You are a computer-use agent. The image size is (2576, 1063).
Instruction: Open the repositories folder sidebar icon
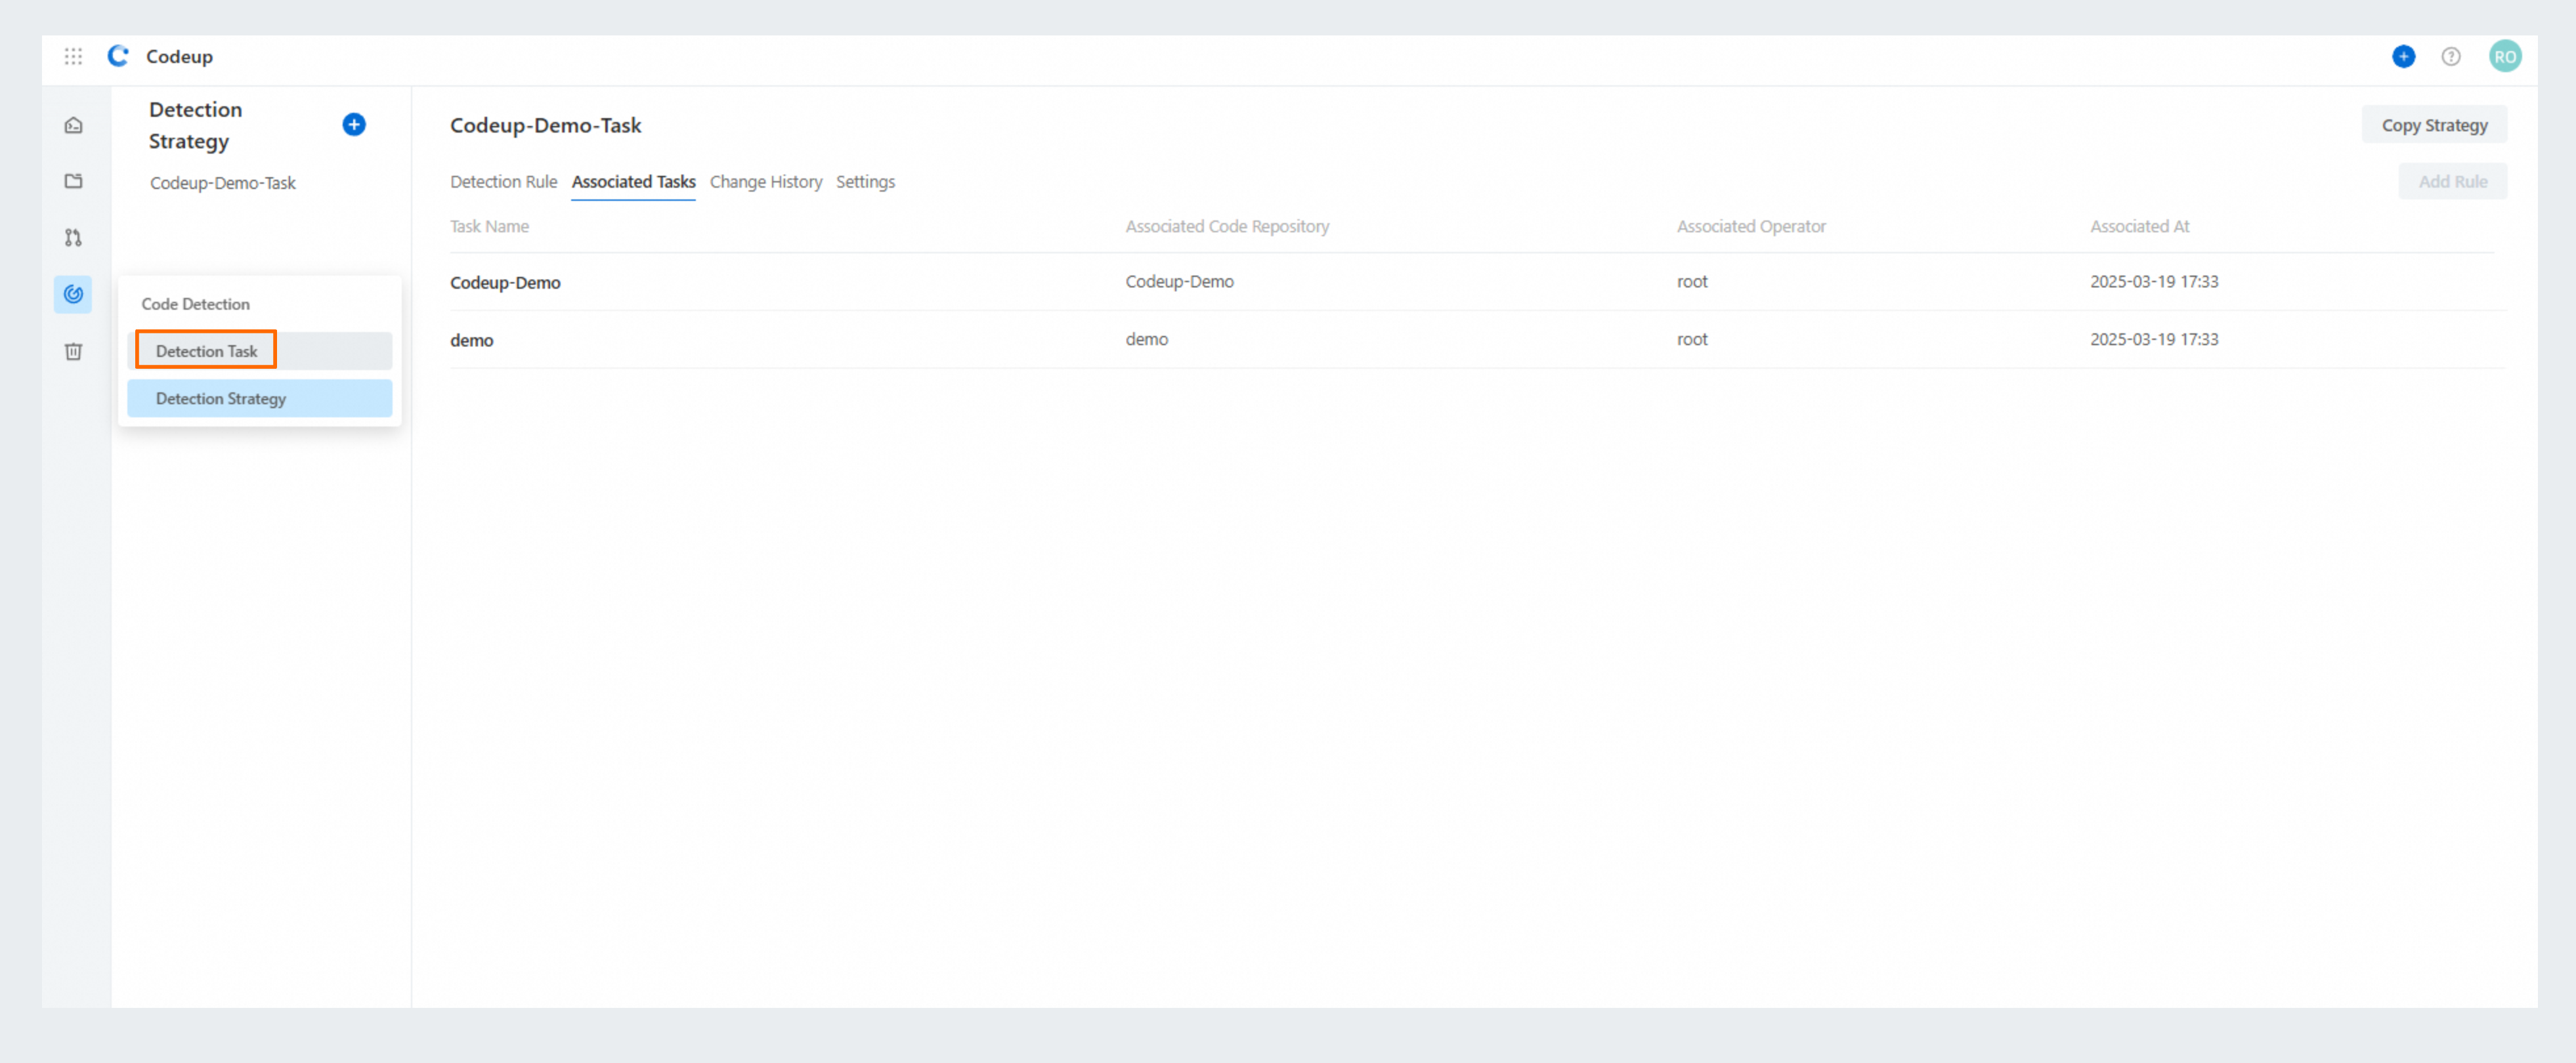pyautogui.click(x=73, y=181)
